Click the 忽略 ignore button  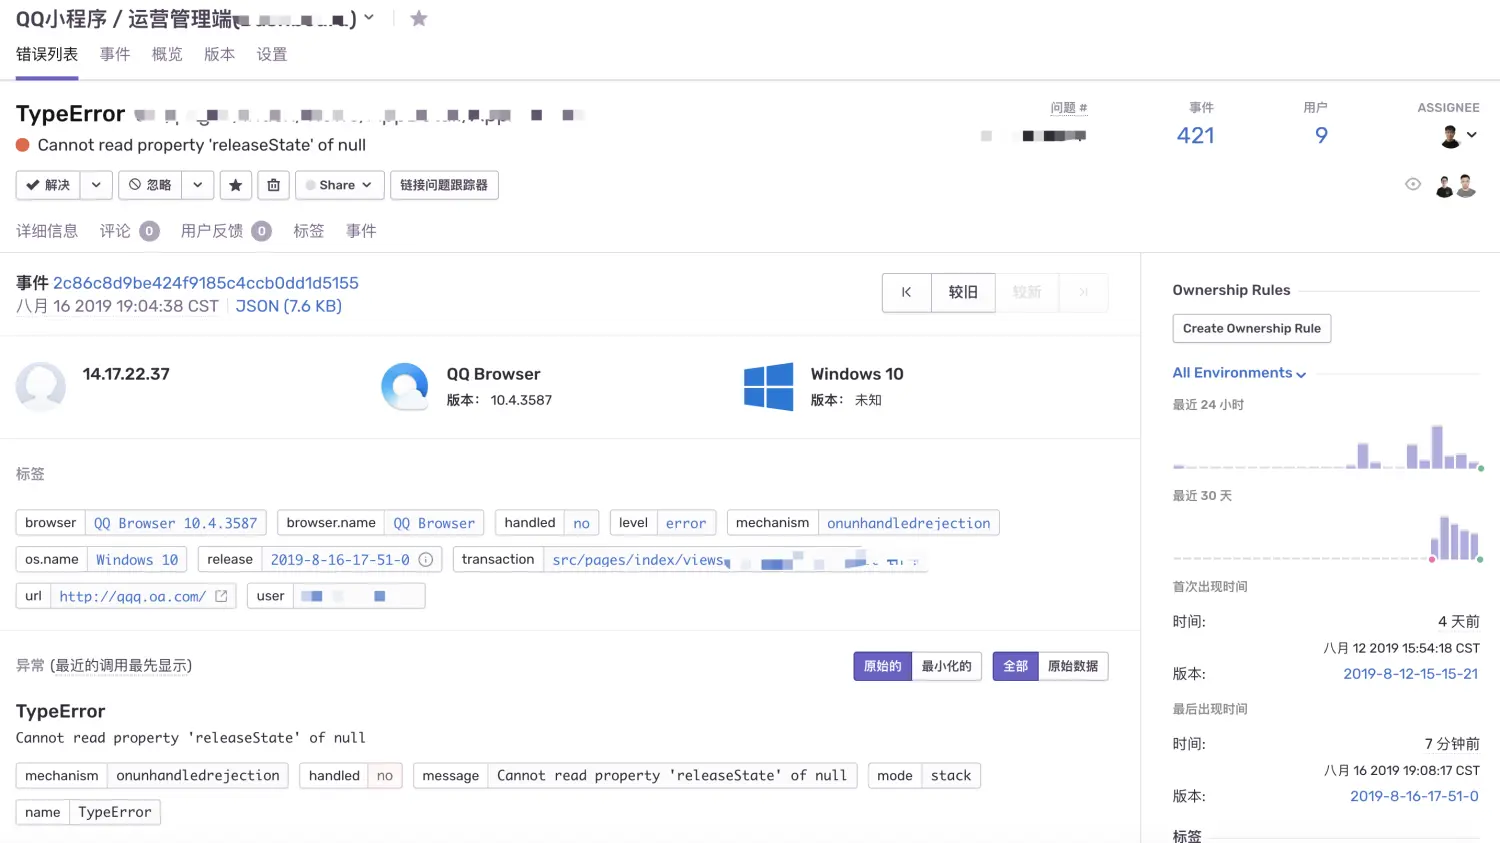click(150, 185)
